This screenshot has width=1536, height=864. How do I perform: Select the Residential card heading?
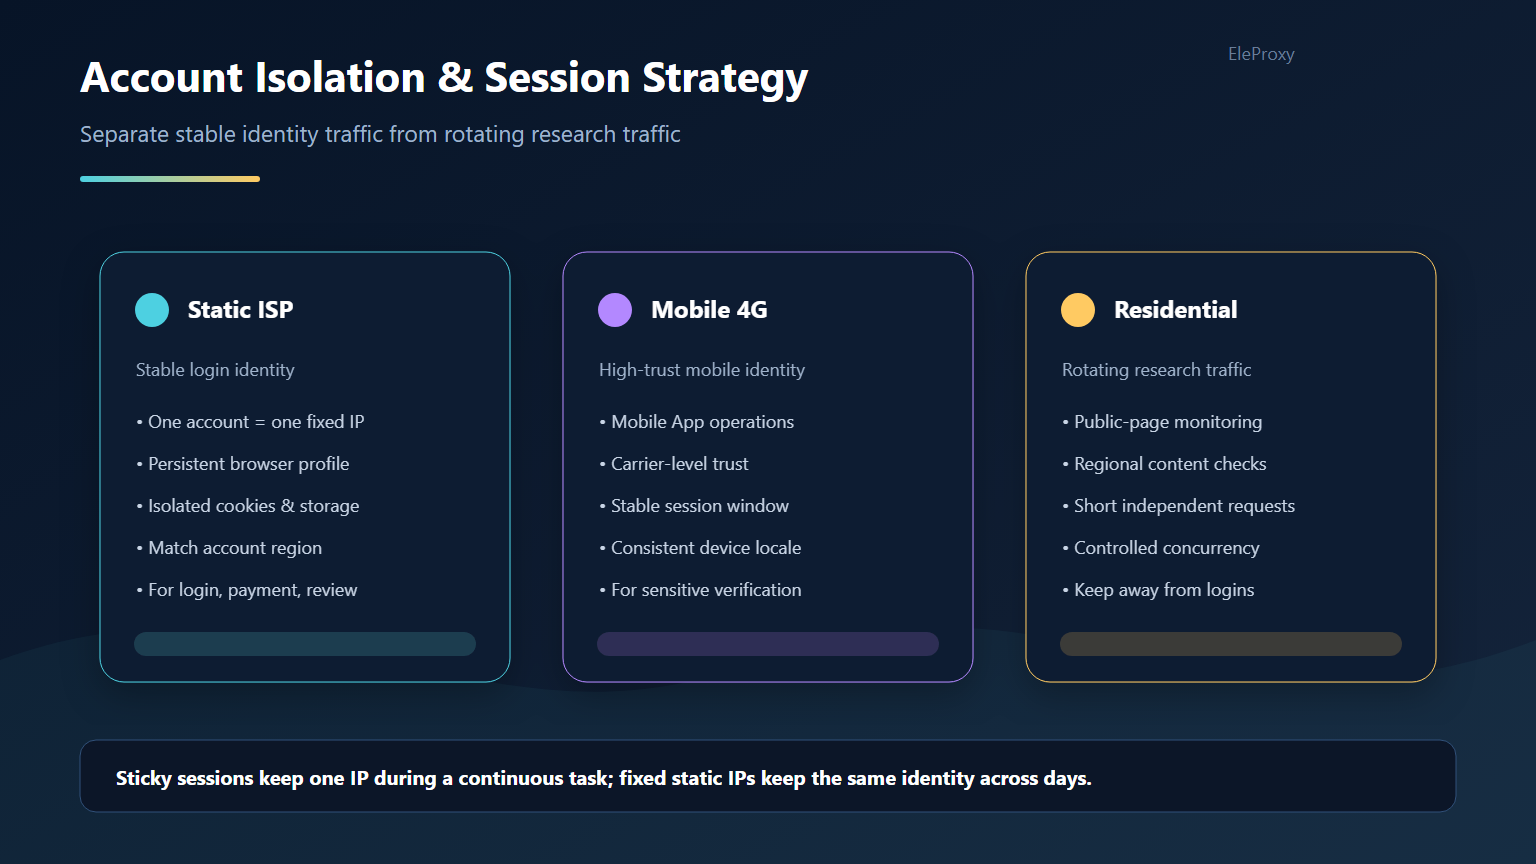pyautogui.click(x=1176, y=310)
